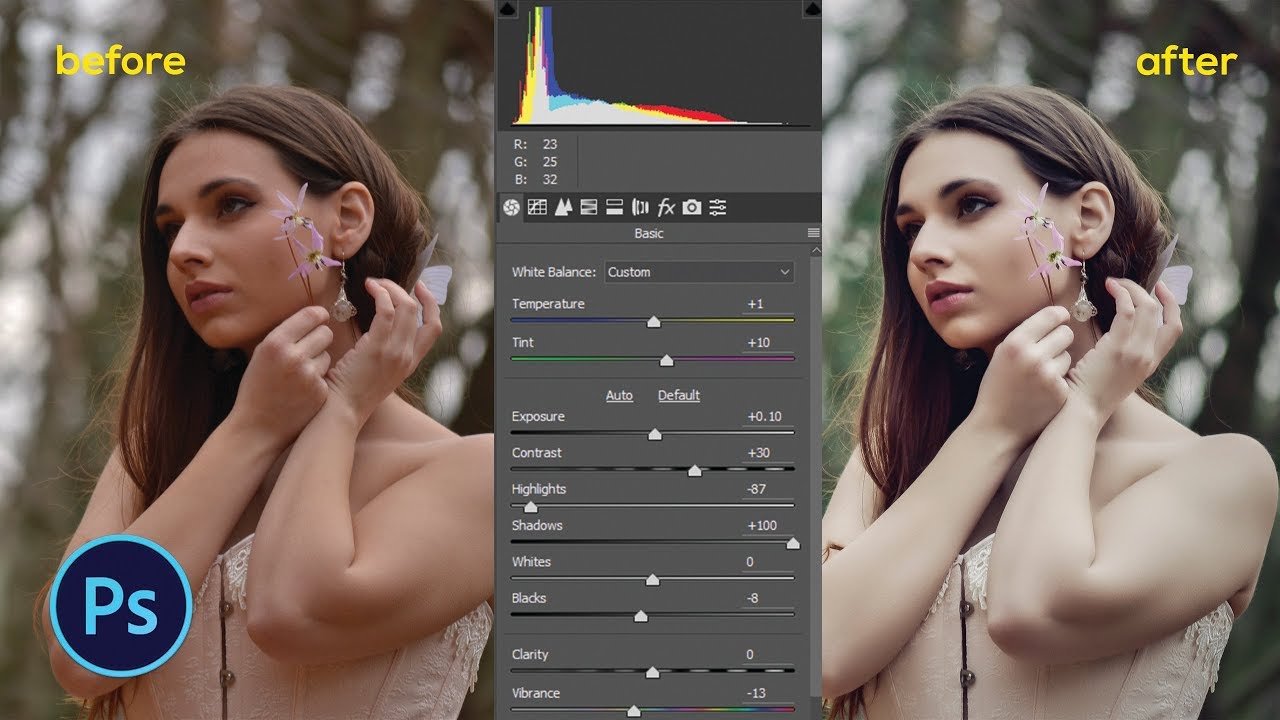Click the Blacks label
Viewport: 1280px width, 720px height.
click(529, 598)
